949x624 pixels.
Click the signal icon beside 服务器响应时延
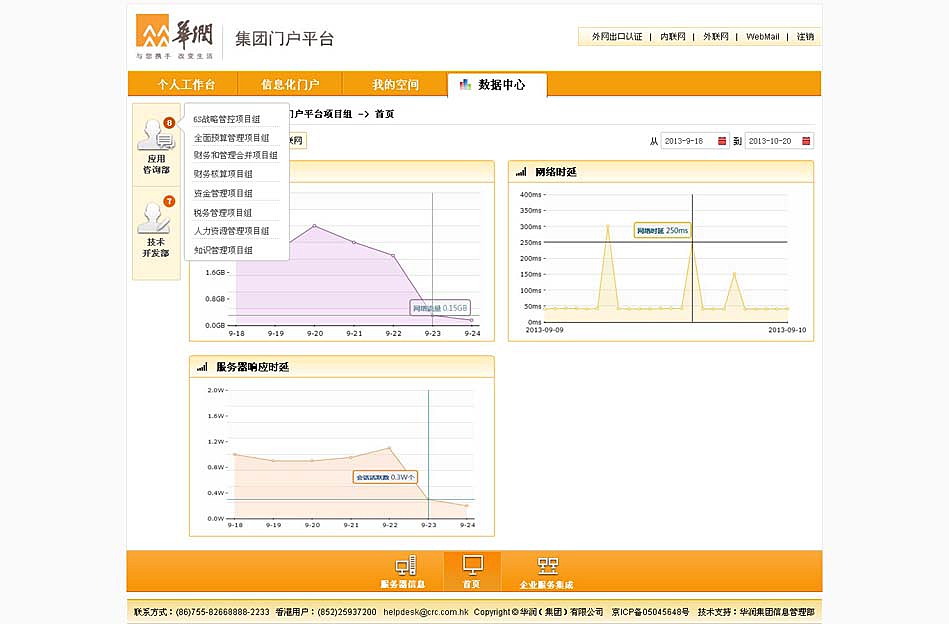(202, 367)
